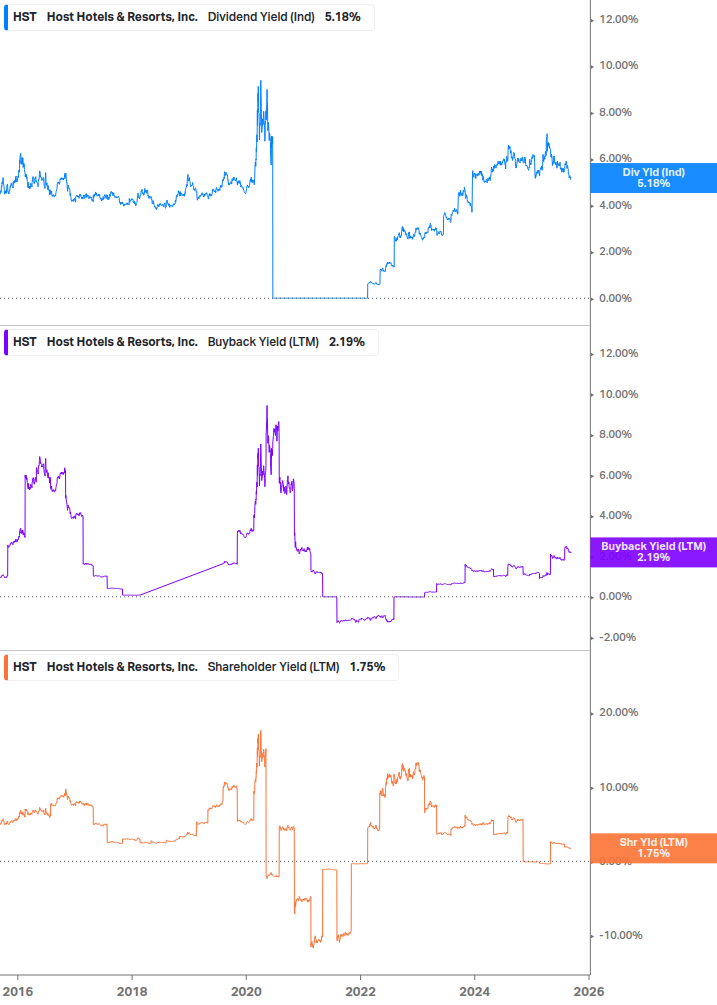Click the -10.00% tick on Shareholder Yield axis
Screen dimensions: 717x1005
620,936
